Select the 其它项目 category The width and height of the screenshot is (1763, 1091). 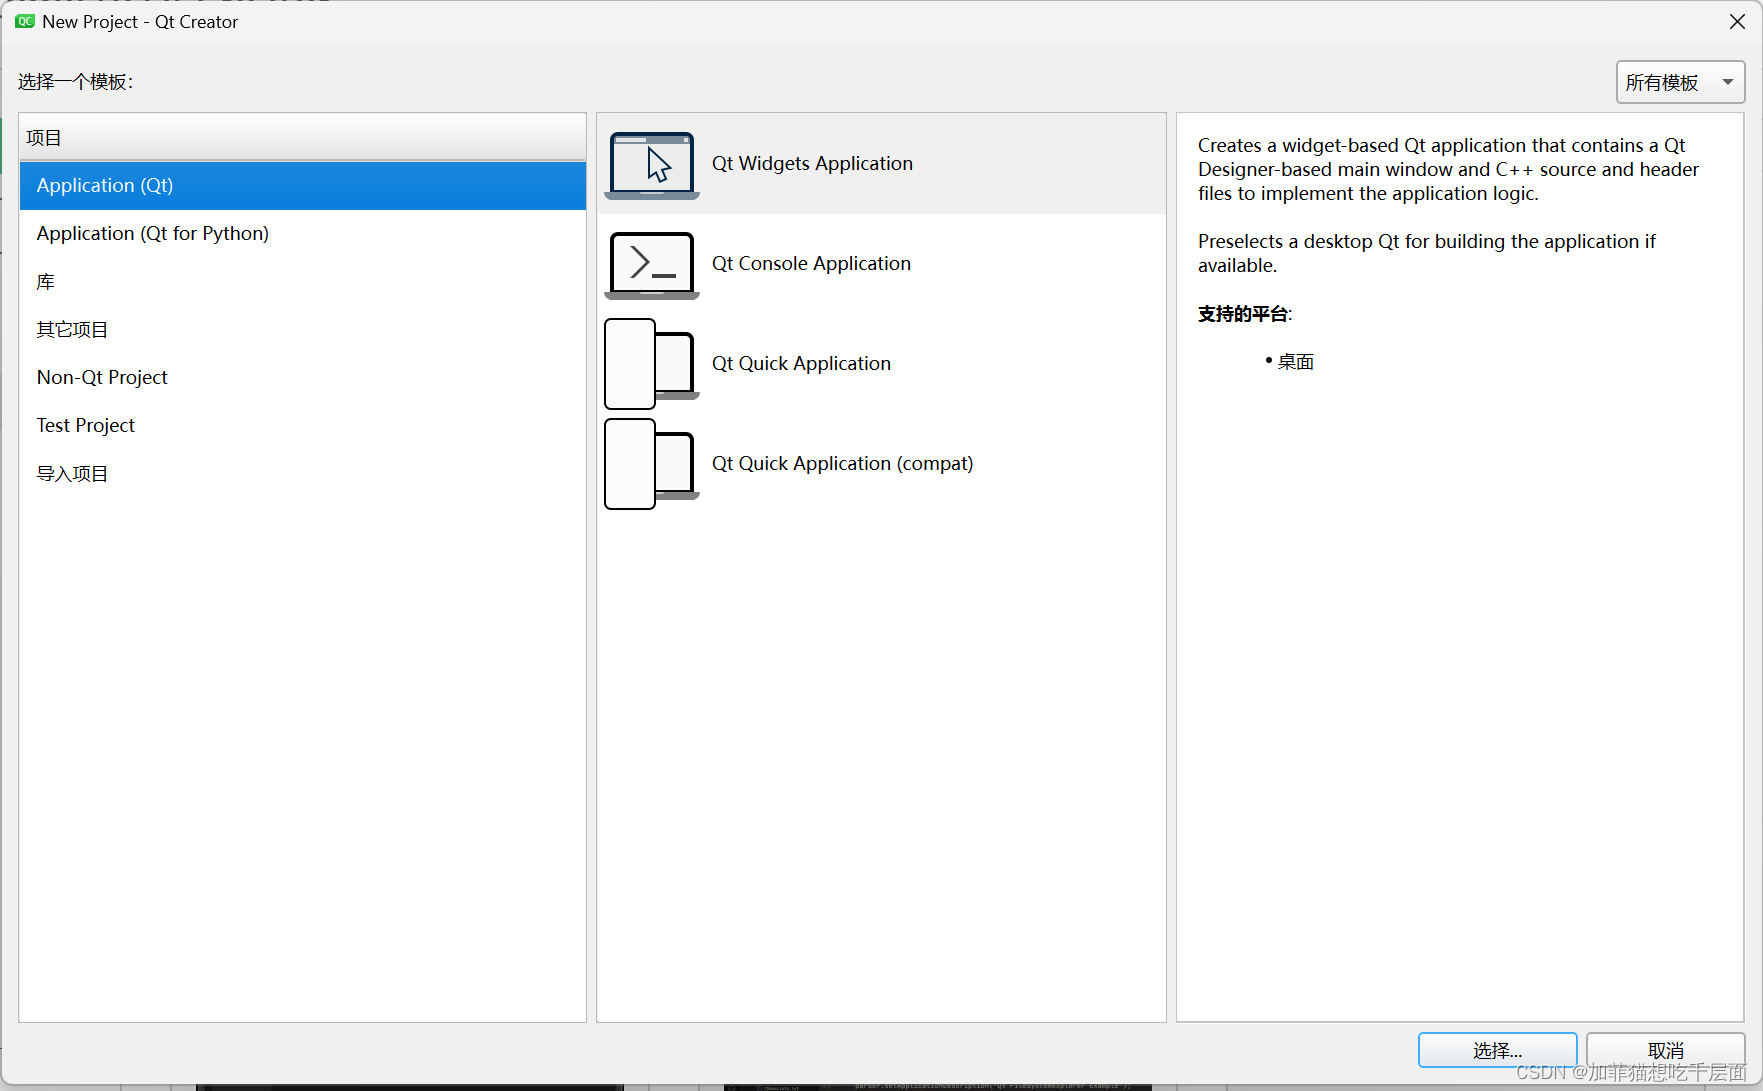tap(303, 330)
